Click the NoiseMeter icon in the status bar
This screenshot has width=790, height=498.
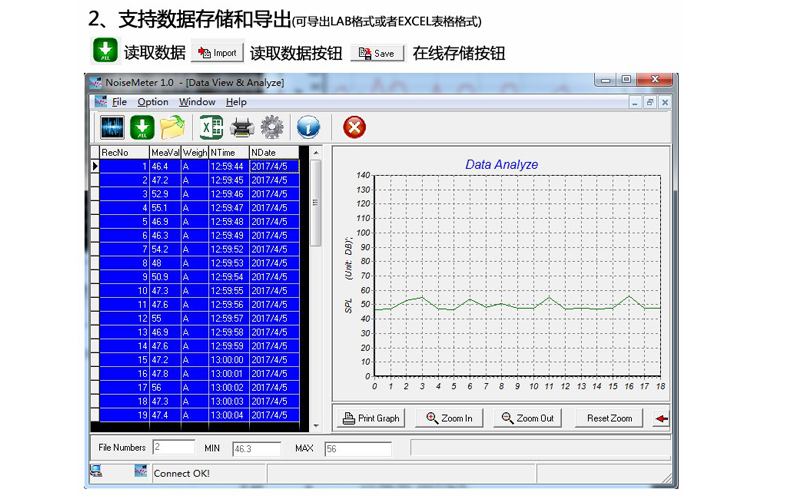coord(141,471)
